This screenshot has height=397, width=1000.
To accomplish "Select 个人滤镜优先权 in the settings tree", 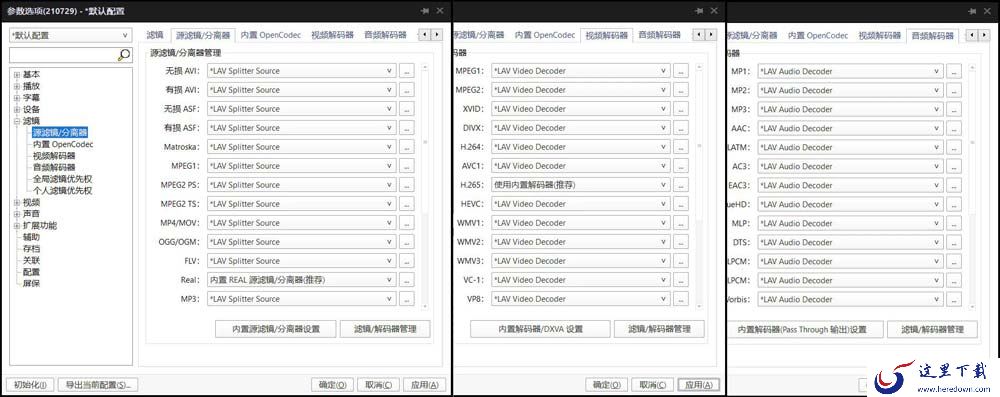I will (x=62, y=191).
